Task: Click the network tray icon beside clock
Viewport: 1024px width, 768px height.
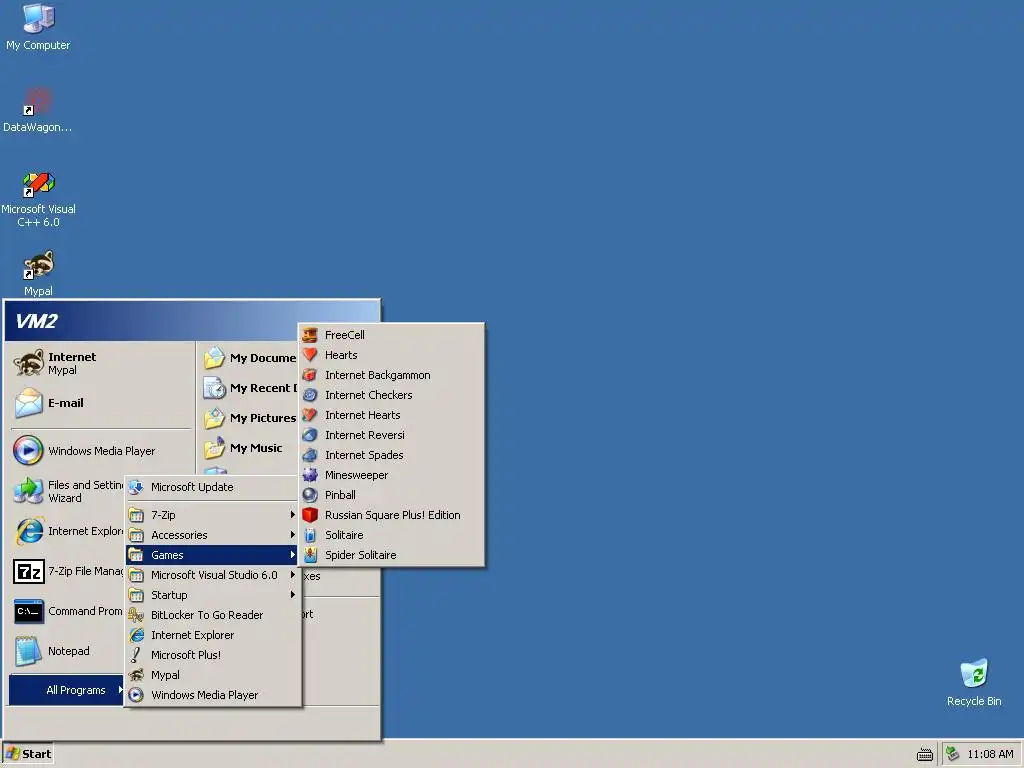Action: coord(953,754)
